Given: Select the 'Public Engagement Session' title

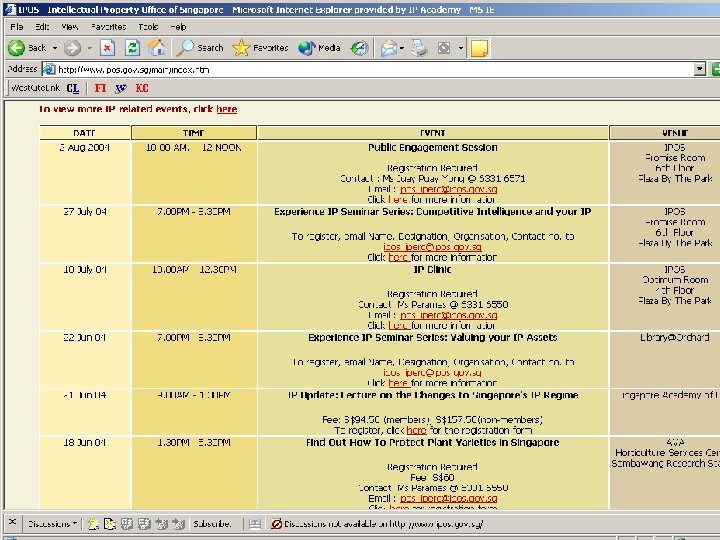Looking at the screenshot, I should click(x=433, y=148).
